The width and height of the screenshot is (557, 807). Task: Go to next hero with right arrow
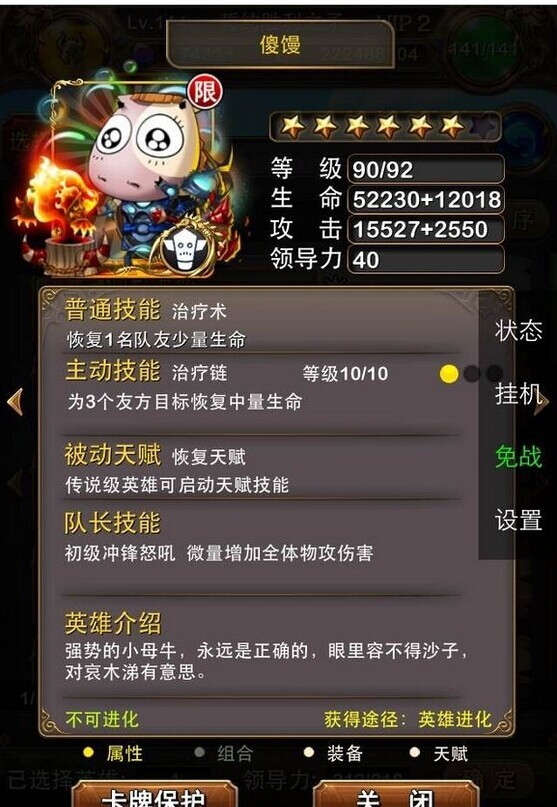coord(541,402)
